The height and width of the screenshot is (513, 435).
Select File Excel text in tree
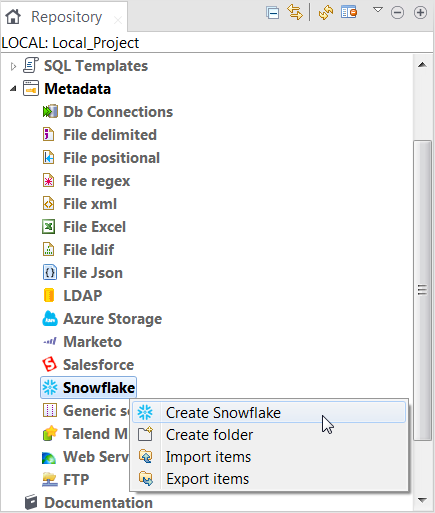pos(95,227)
